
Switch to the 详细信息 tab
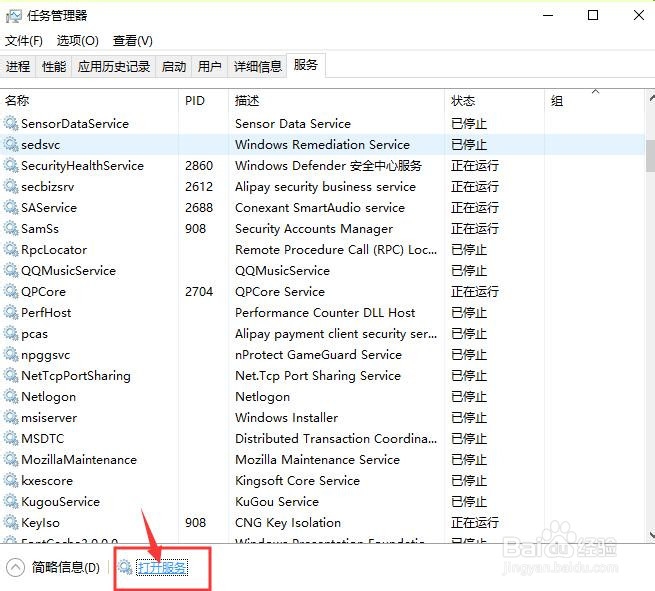[x=257, y=66]
